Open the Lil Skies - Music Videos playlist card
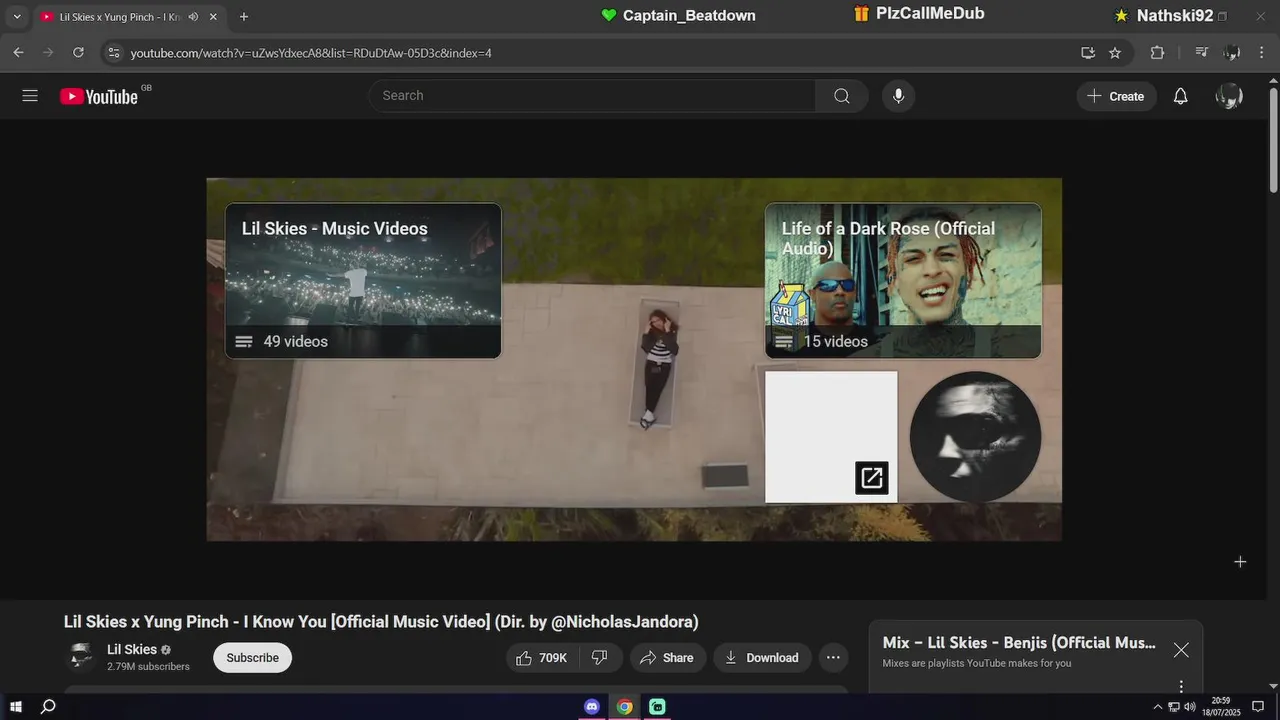This screenshot has width=1280, height=720. [363, 281]
